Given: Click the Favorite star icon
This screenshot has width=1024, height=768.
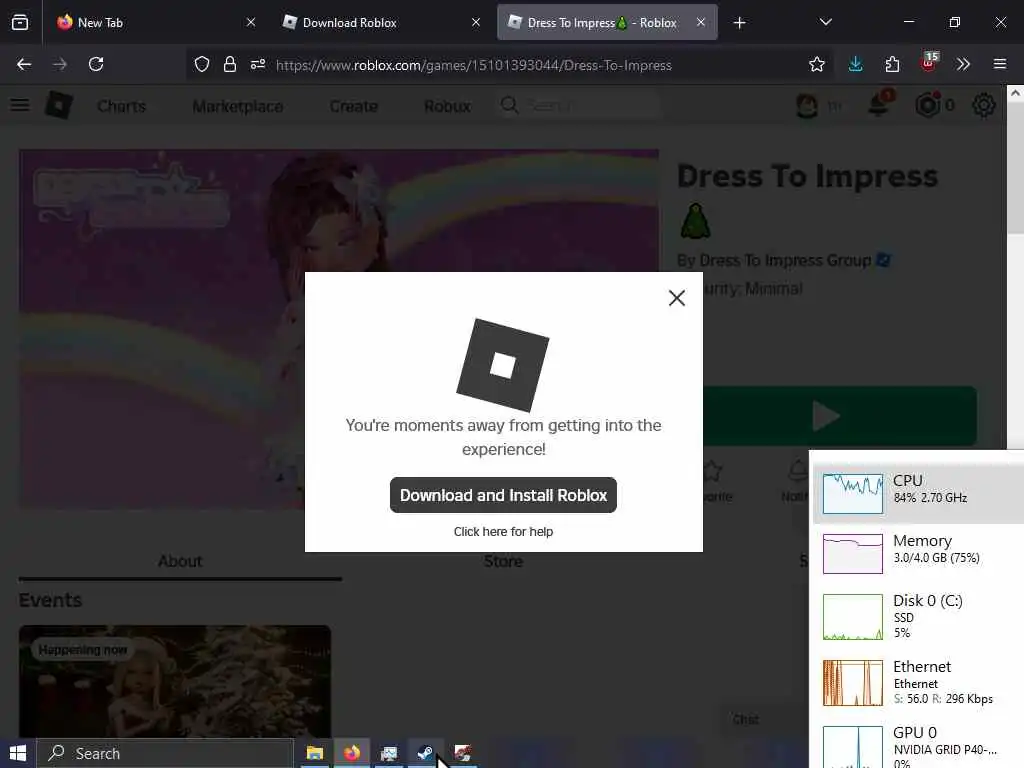Looking at the screenshot, I should point(712,471).
